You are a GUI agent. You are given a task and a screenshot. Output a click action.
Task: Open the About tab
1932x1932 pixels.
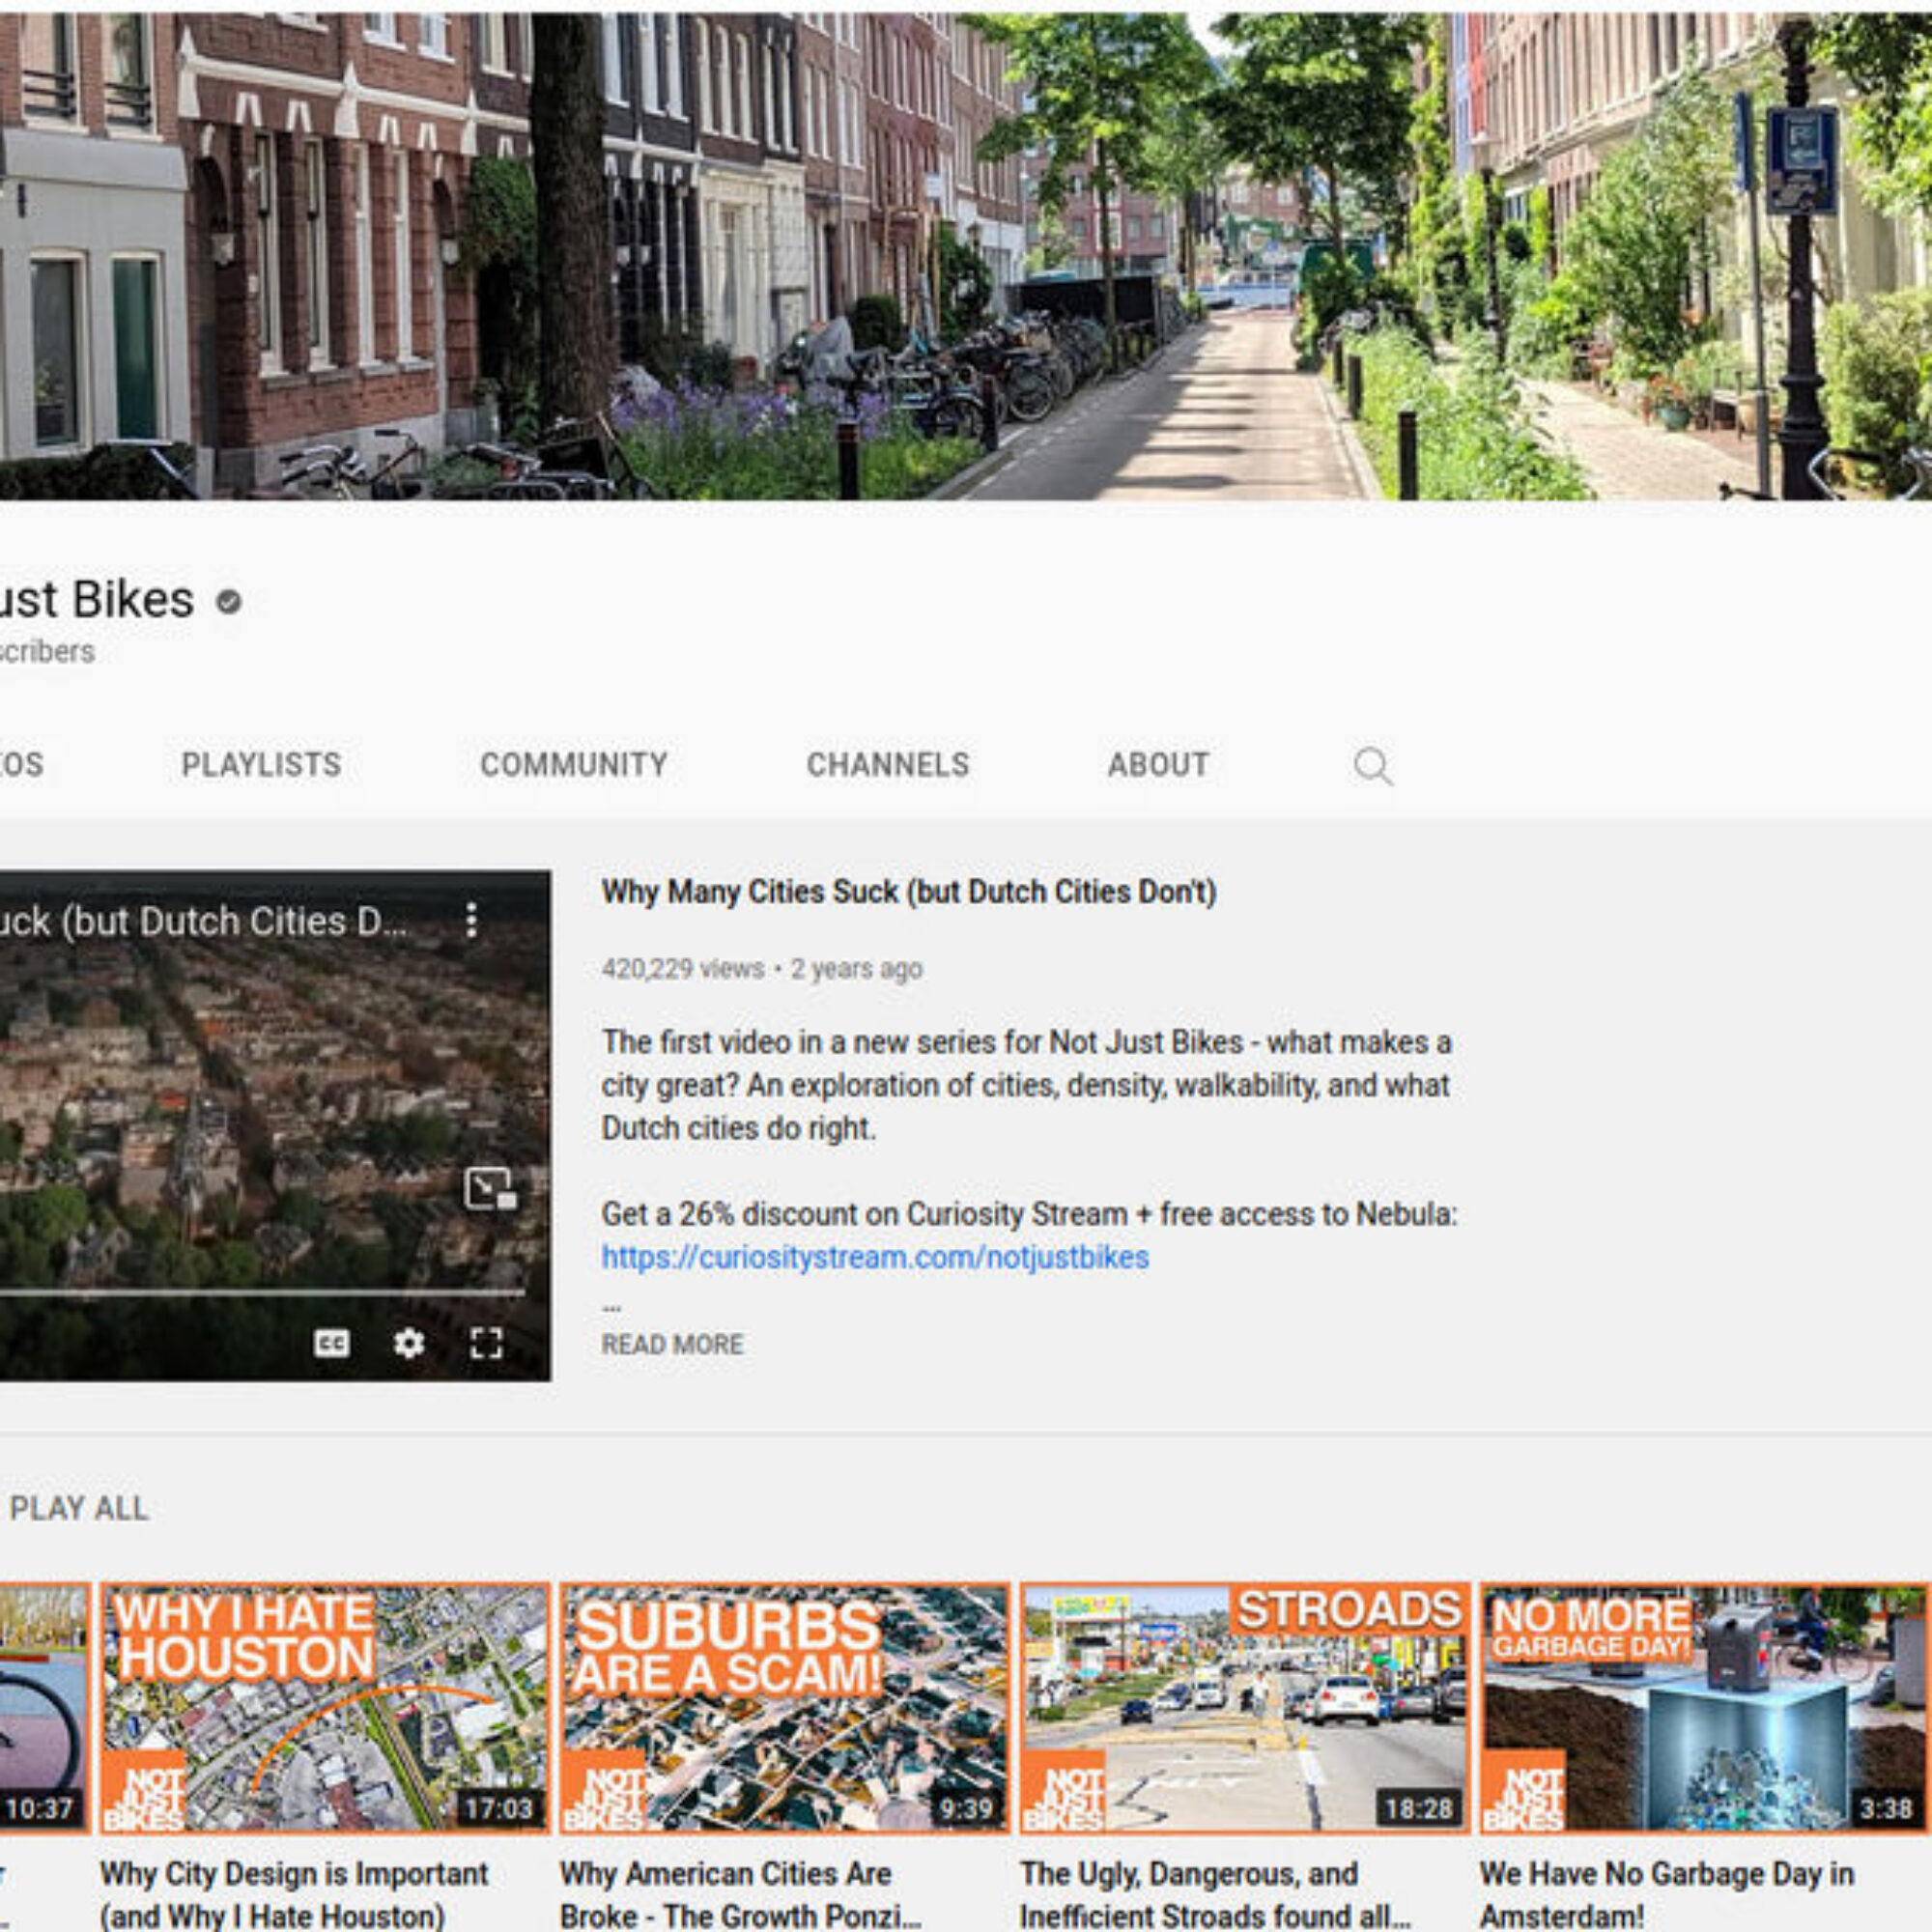(x=1158, y=765)
